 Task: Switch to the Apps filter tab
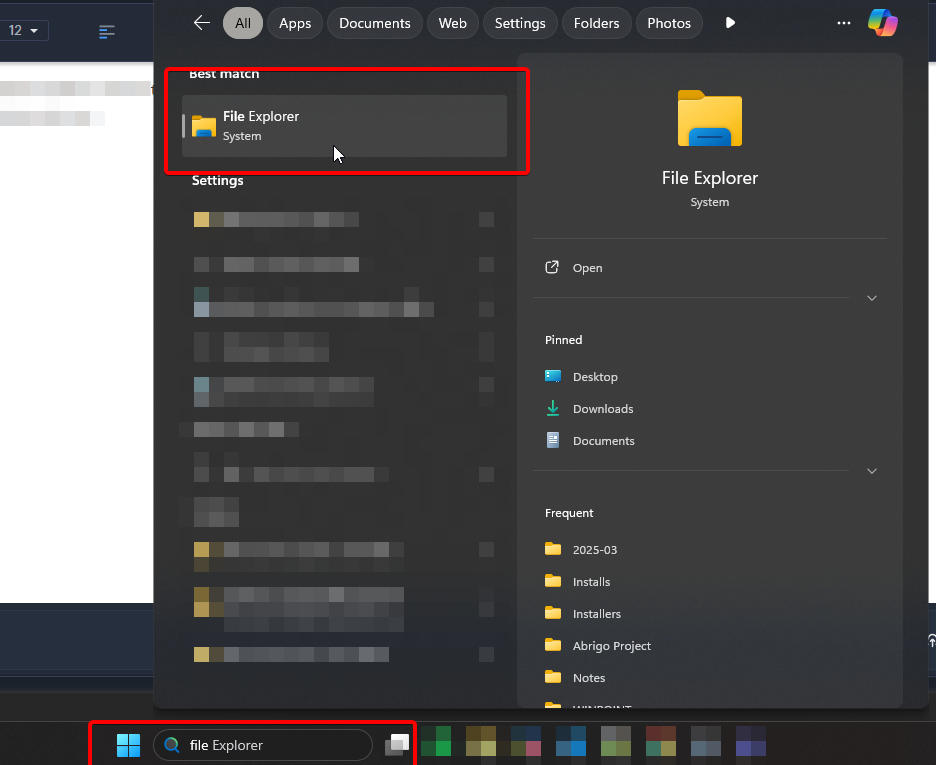[295, 23]
